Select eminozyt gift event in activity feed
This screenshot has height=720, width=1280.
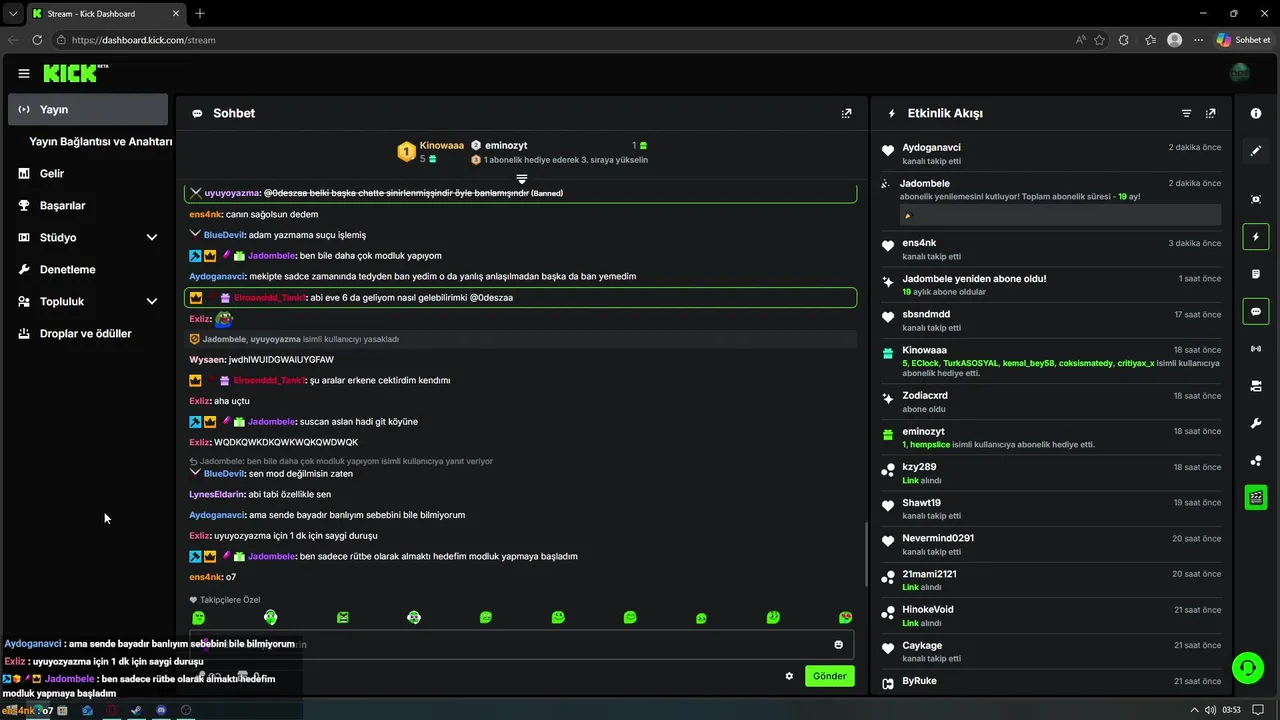coord(1050,438)
